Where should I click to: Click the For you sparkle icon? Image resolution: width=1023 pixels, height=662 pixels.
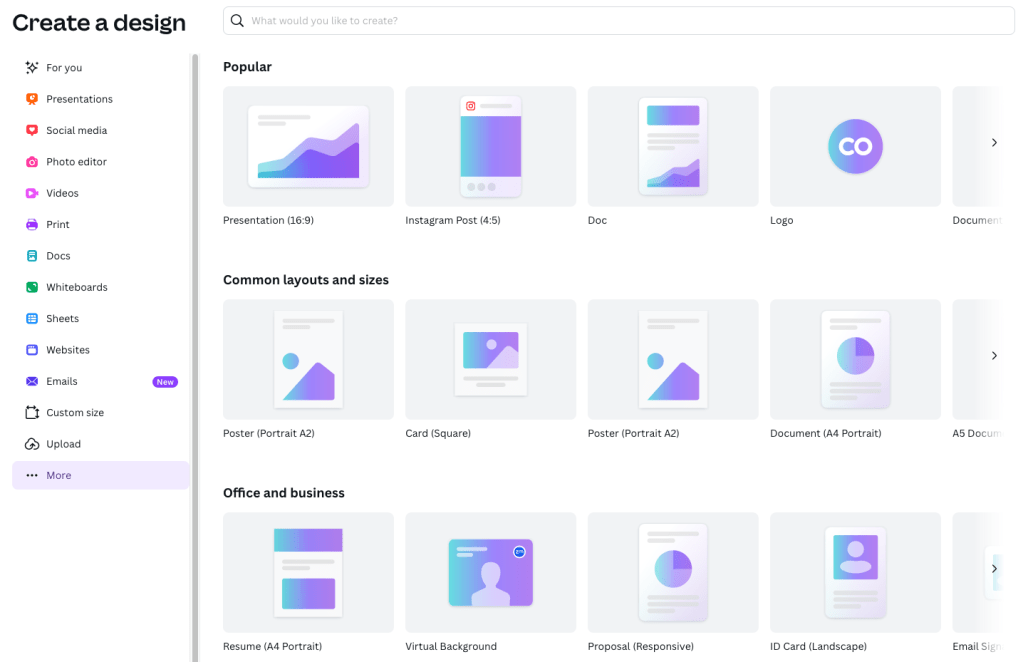[x=32, y=68]
